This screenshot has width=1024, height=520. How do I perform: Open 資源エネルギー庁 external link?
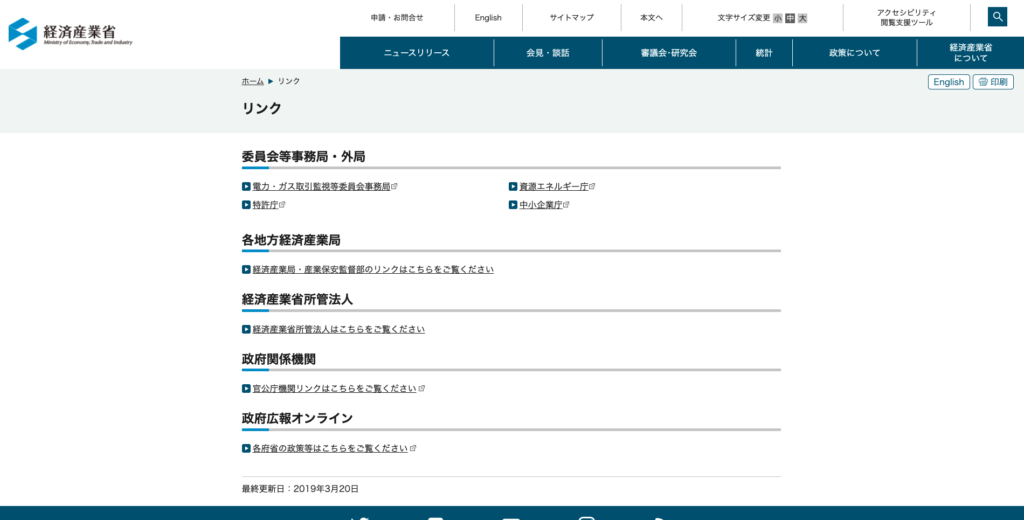(x=553, y=187)
